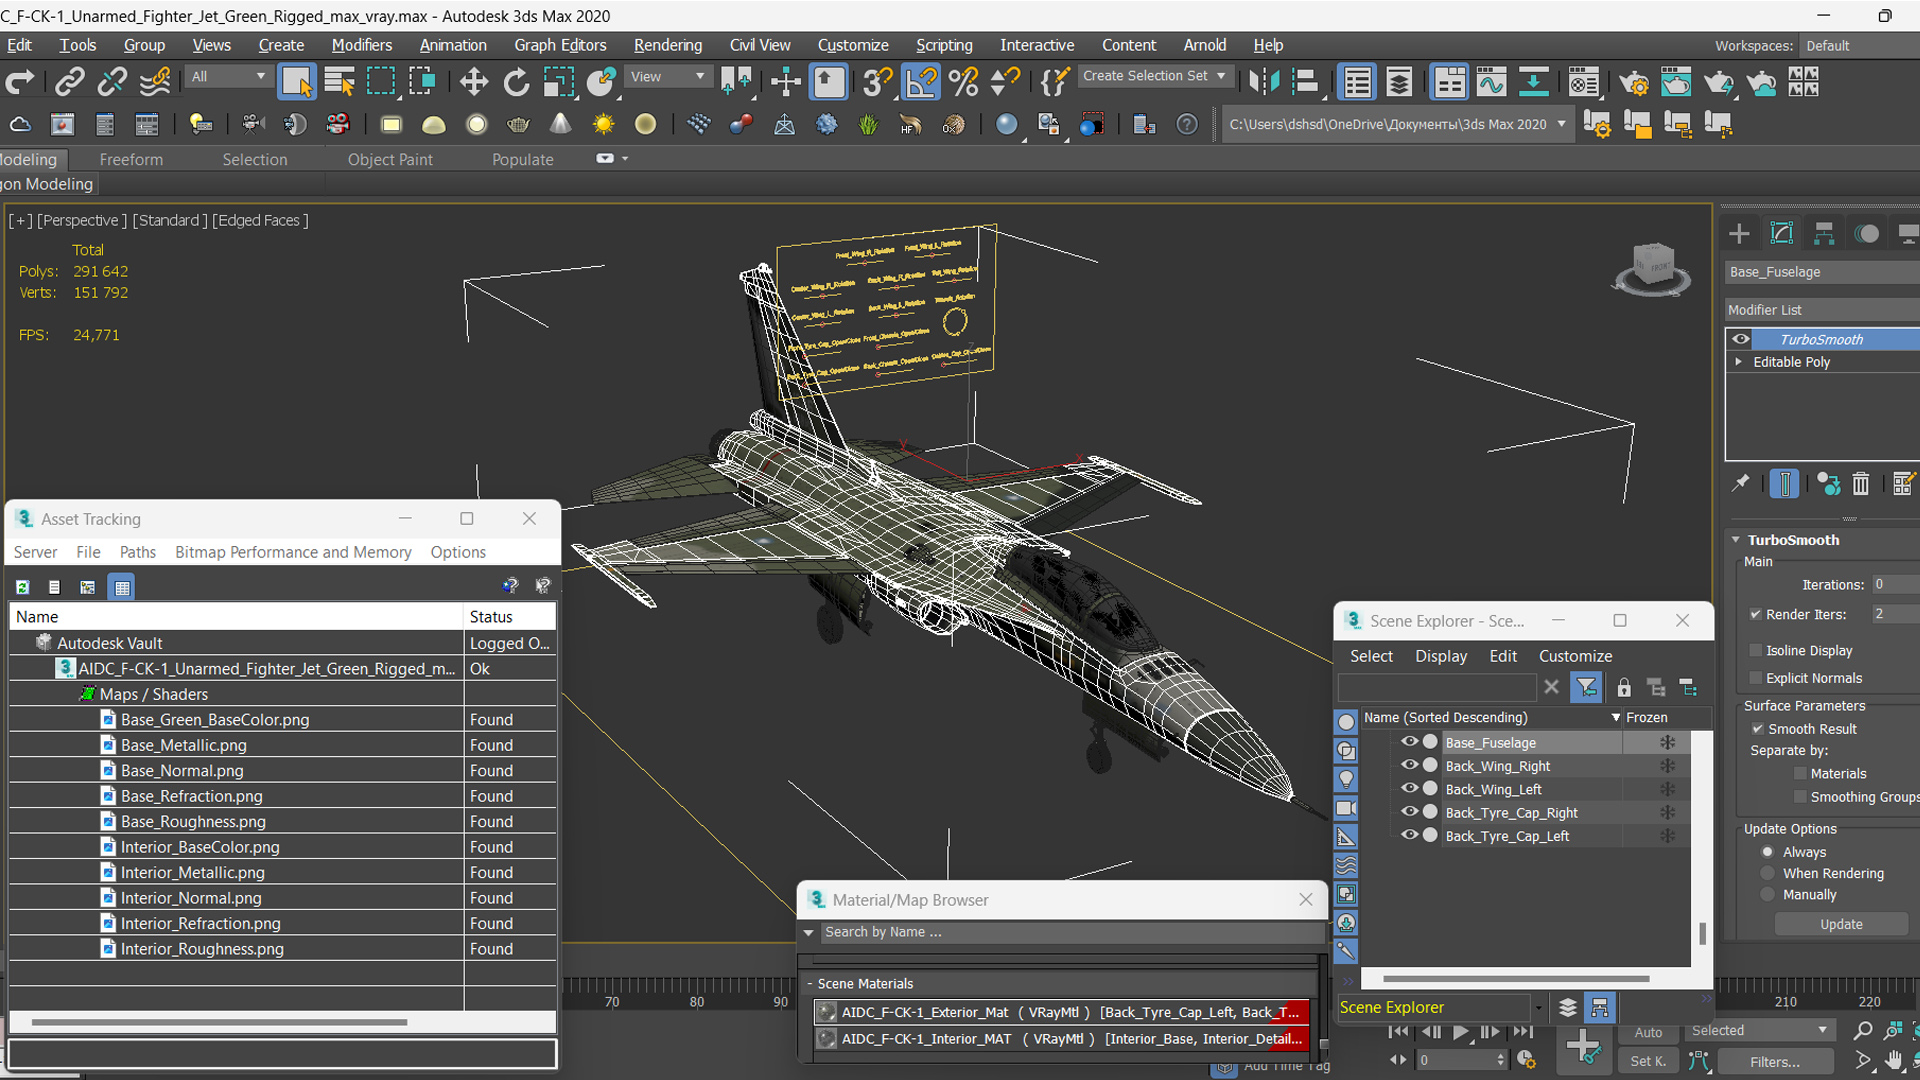The image size is (1920, 1080).
Task: Click the Auto key button
Action: click(x=1648, y=1032)
